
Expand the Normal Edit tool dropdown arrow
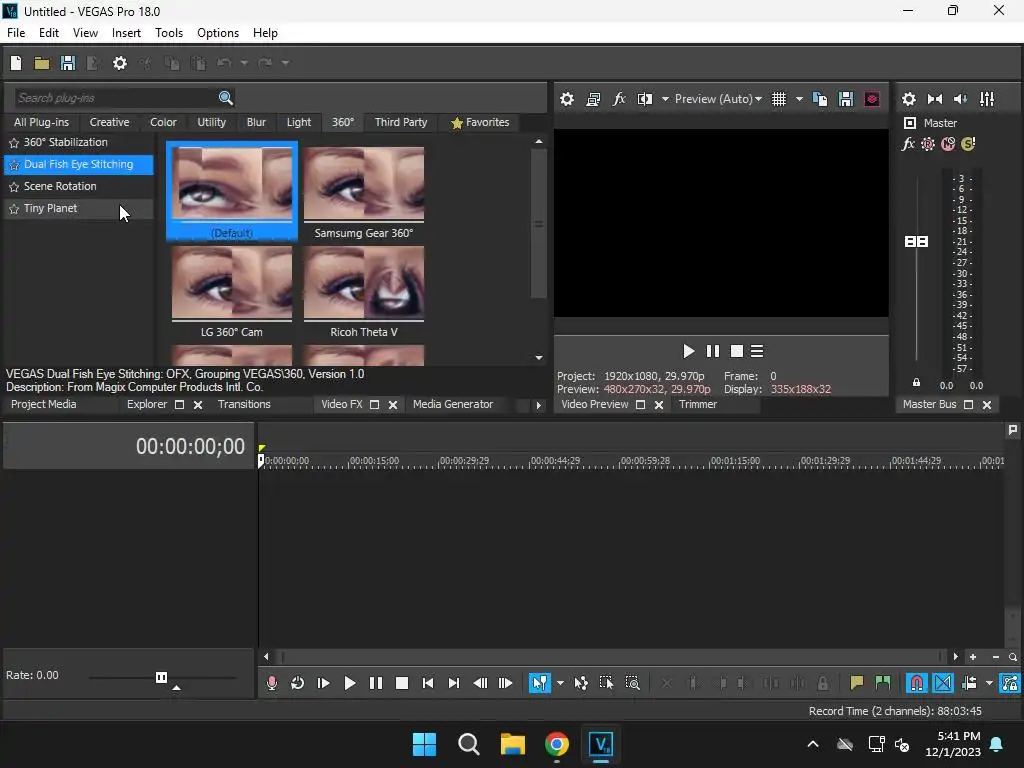[560, 683]
